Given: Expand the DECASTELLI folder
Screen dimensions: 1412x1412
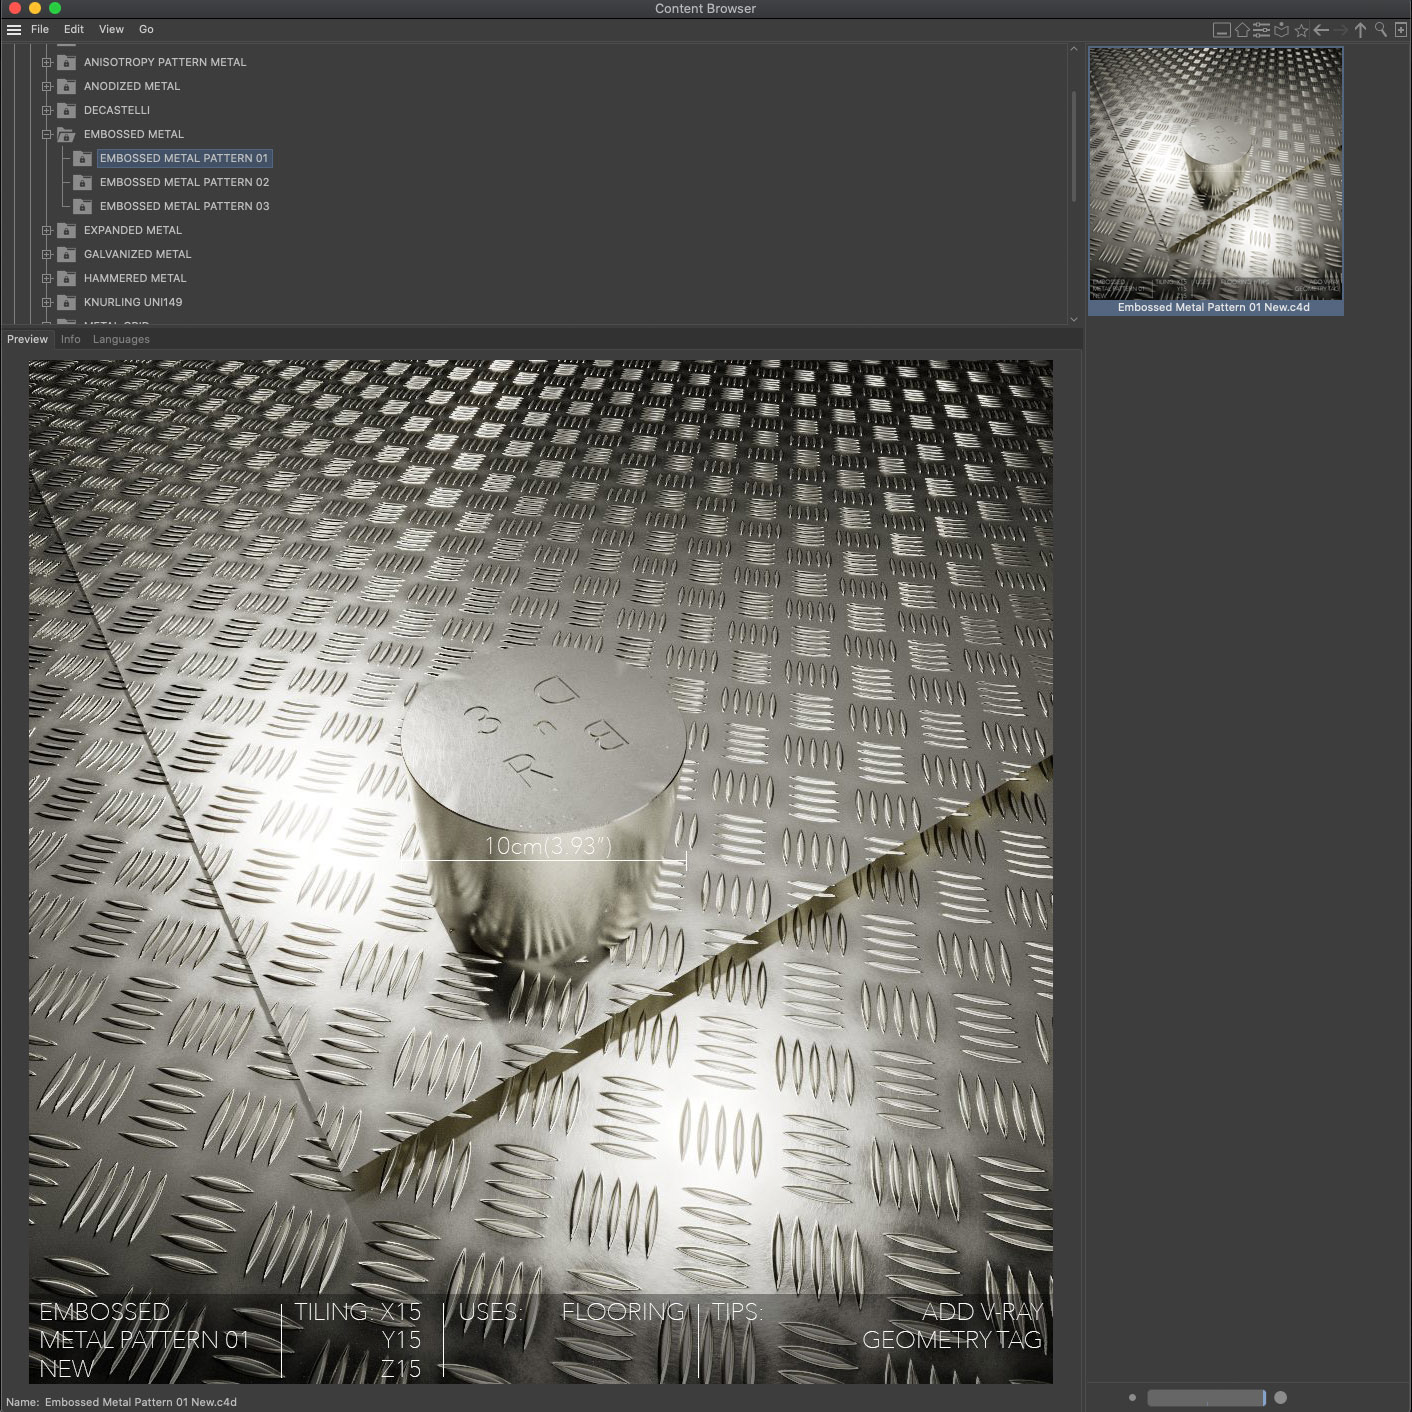Looking at the screenshot, I should tap(46, 110).
